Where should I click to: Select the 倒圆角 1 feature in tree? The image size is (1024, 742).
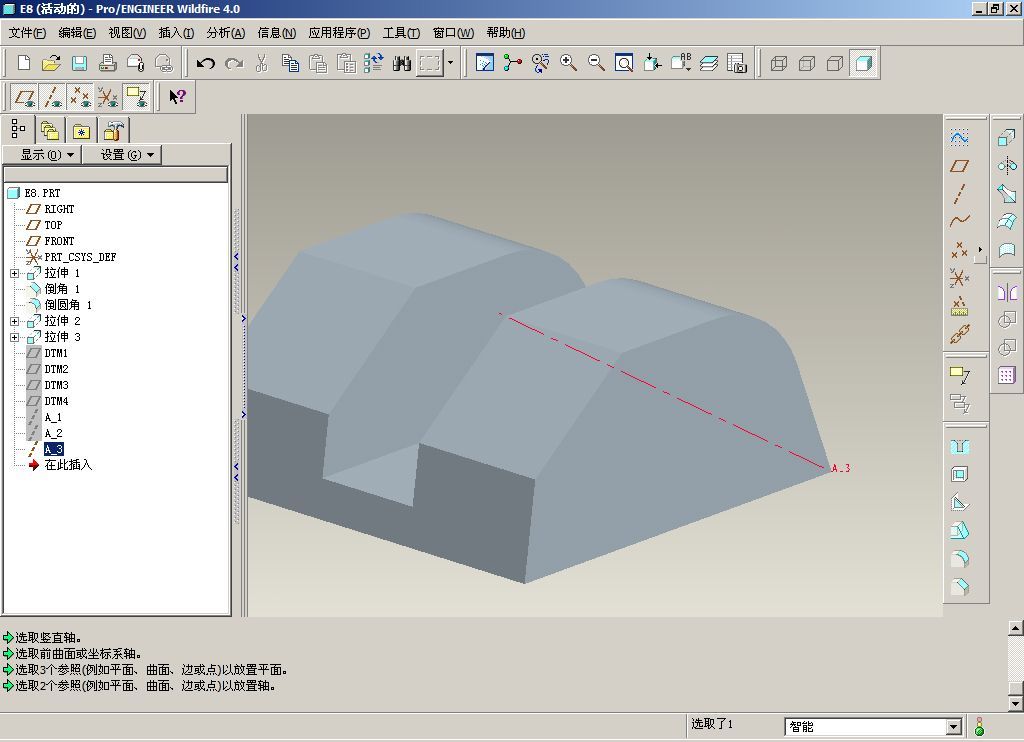(68, 305)
